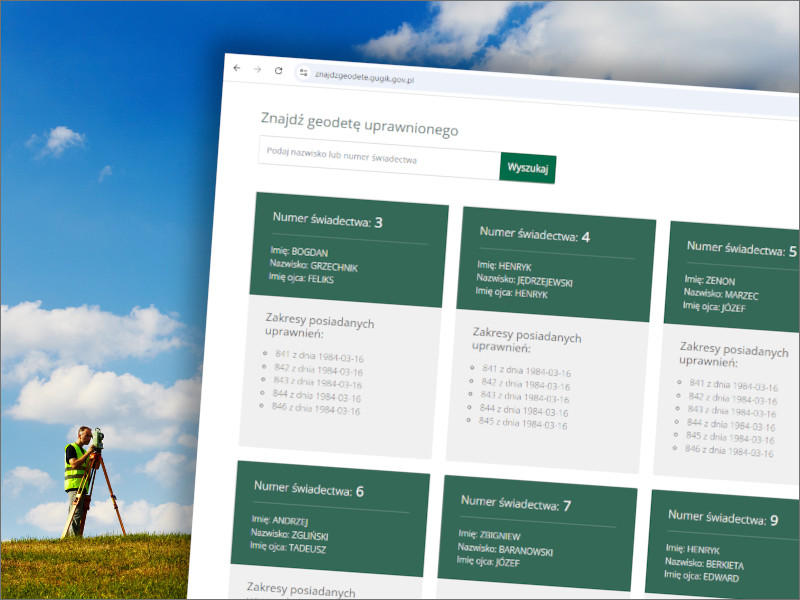
Task: Click '844 z dnia 1984-03-16' in card 4
Action: tap(523, 410)
